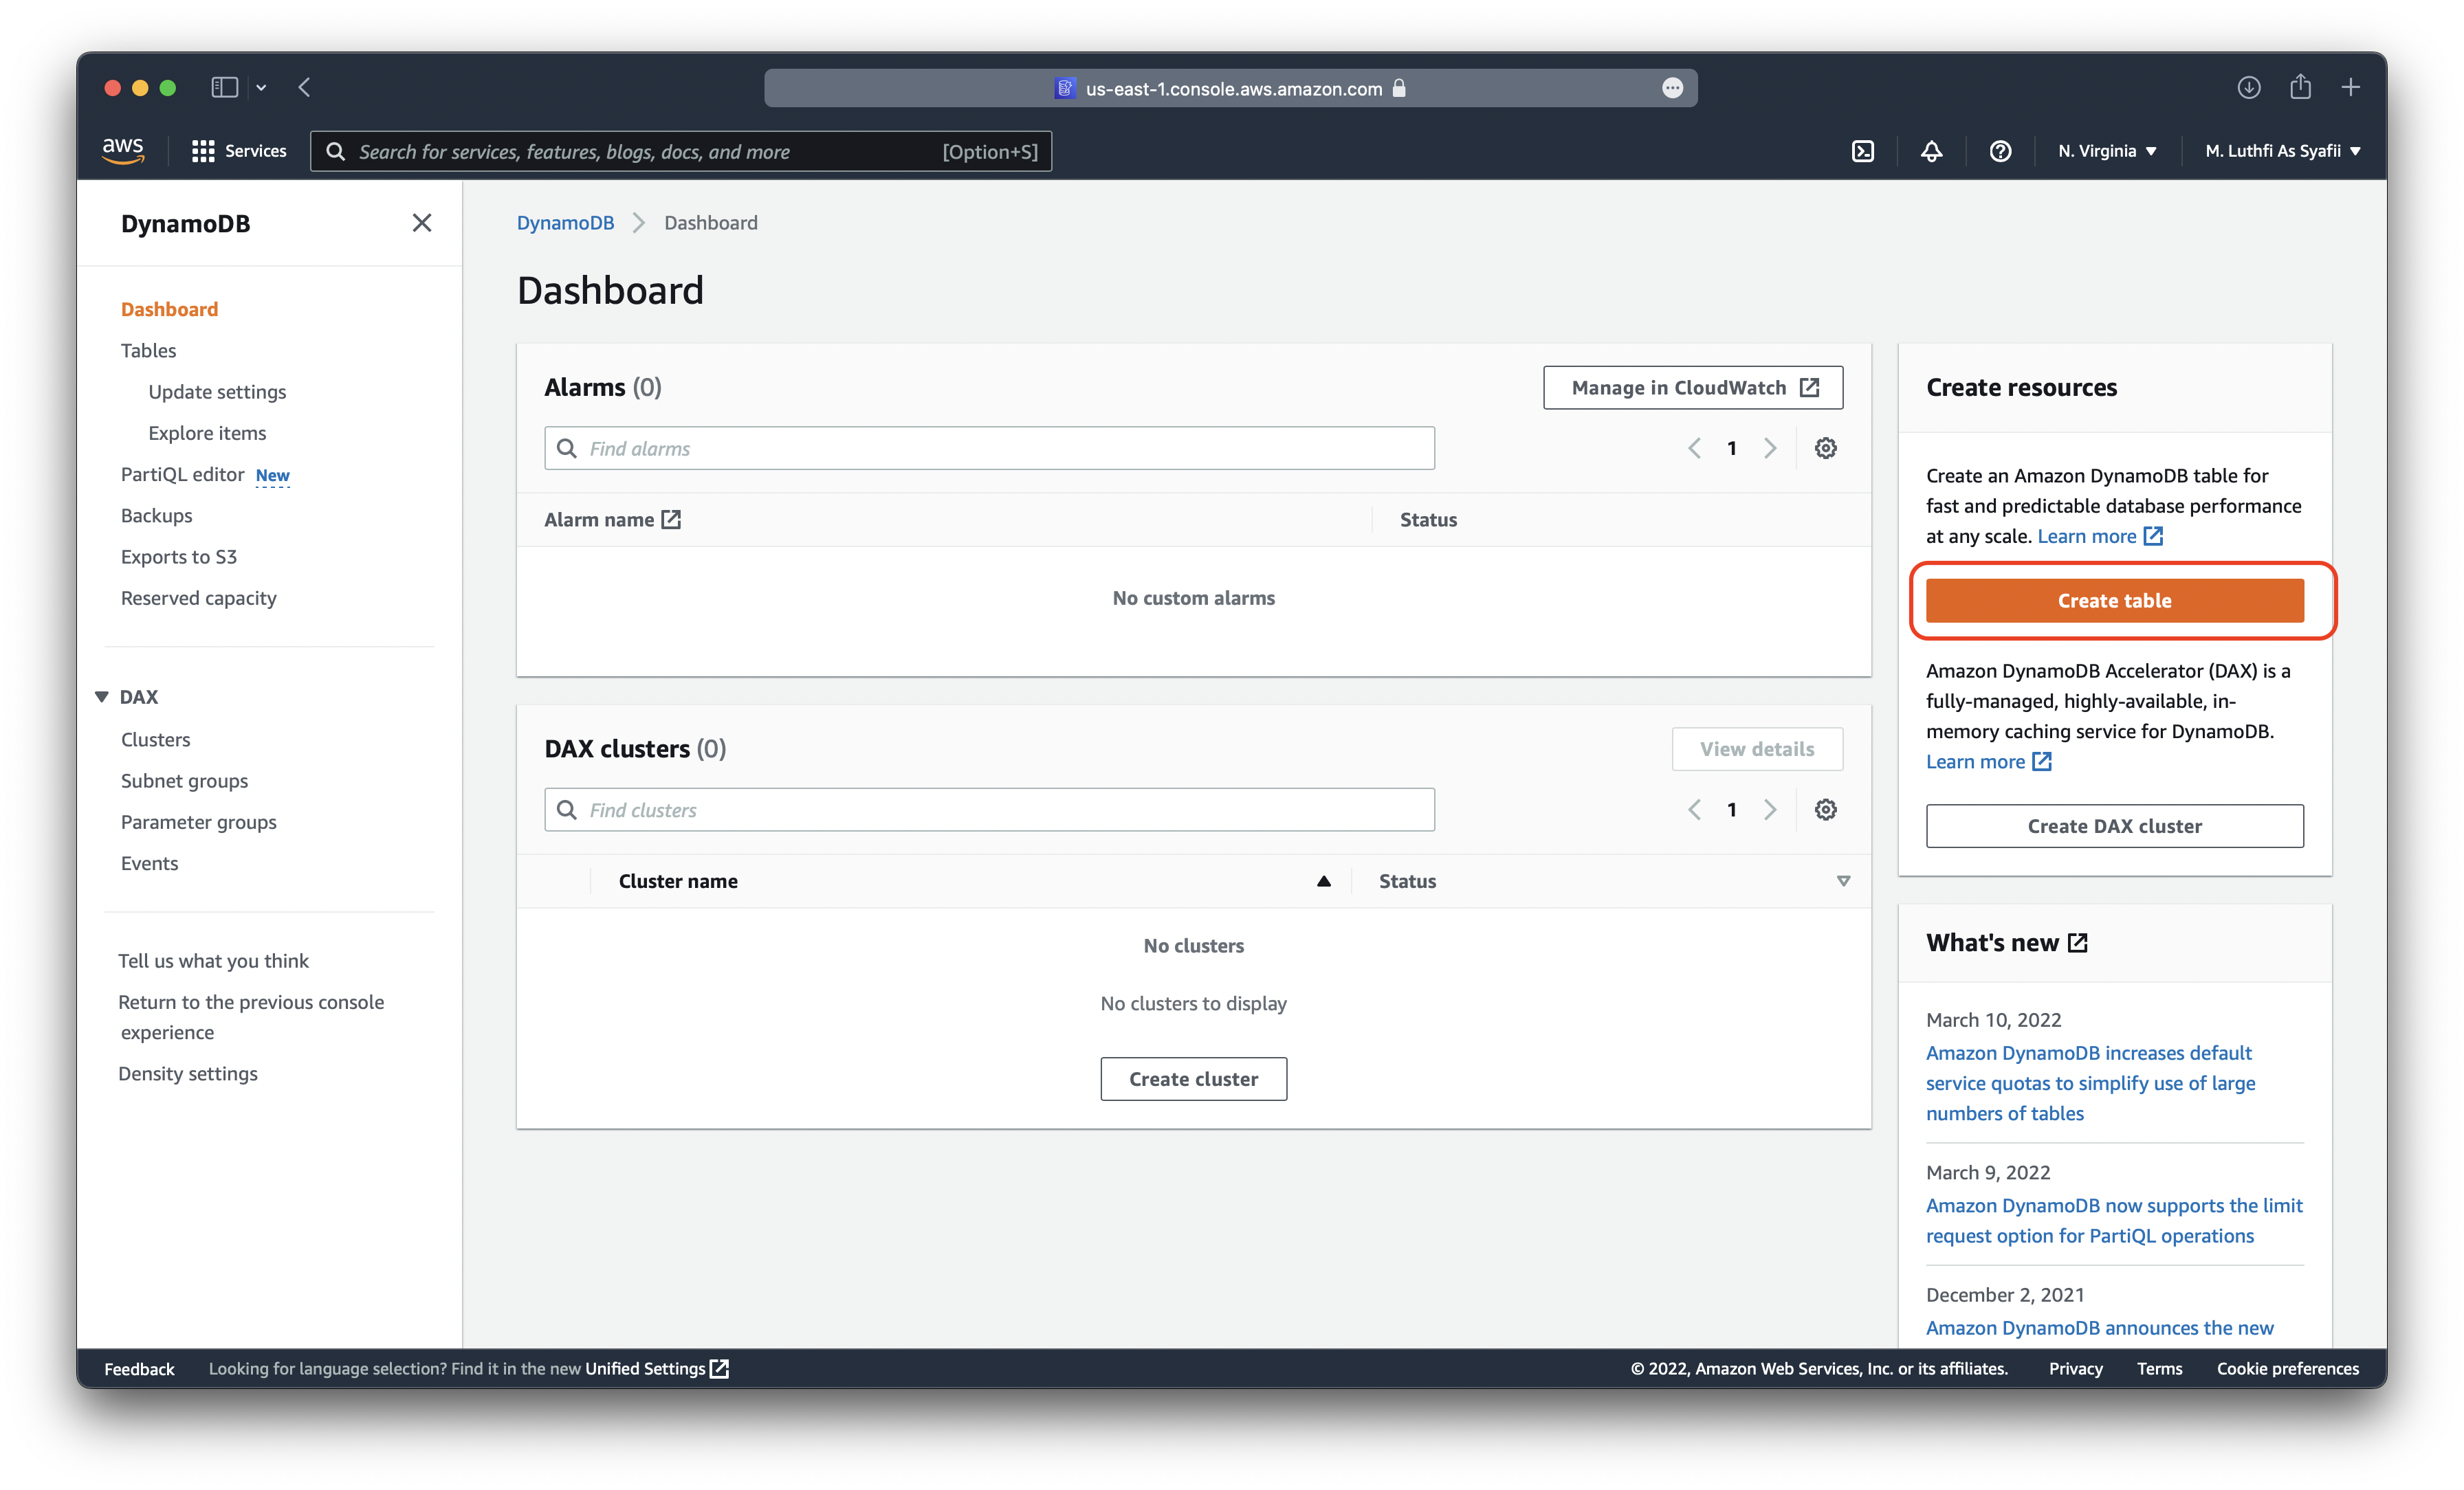Viewport: 2464px width, 1490px height.
Task: Click the AWS services search bar
Action: pyautogui.click(x=680, y=151)
